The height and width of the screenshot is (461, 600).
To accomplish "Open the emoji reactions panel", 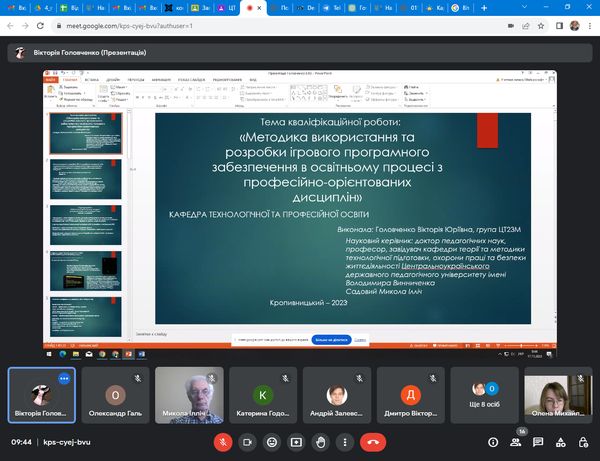I will coord(271,441).
